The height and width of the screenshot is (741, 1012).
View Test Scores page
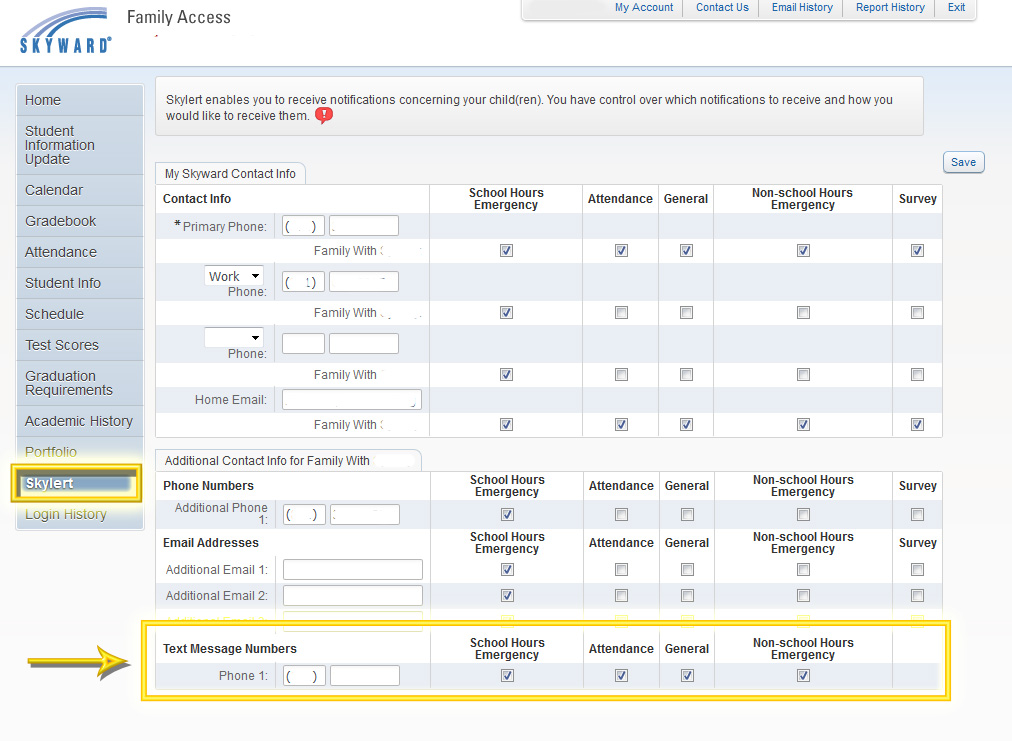[80, 345]
